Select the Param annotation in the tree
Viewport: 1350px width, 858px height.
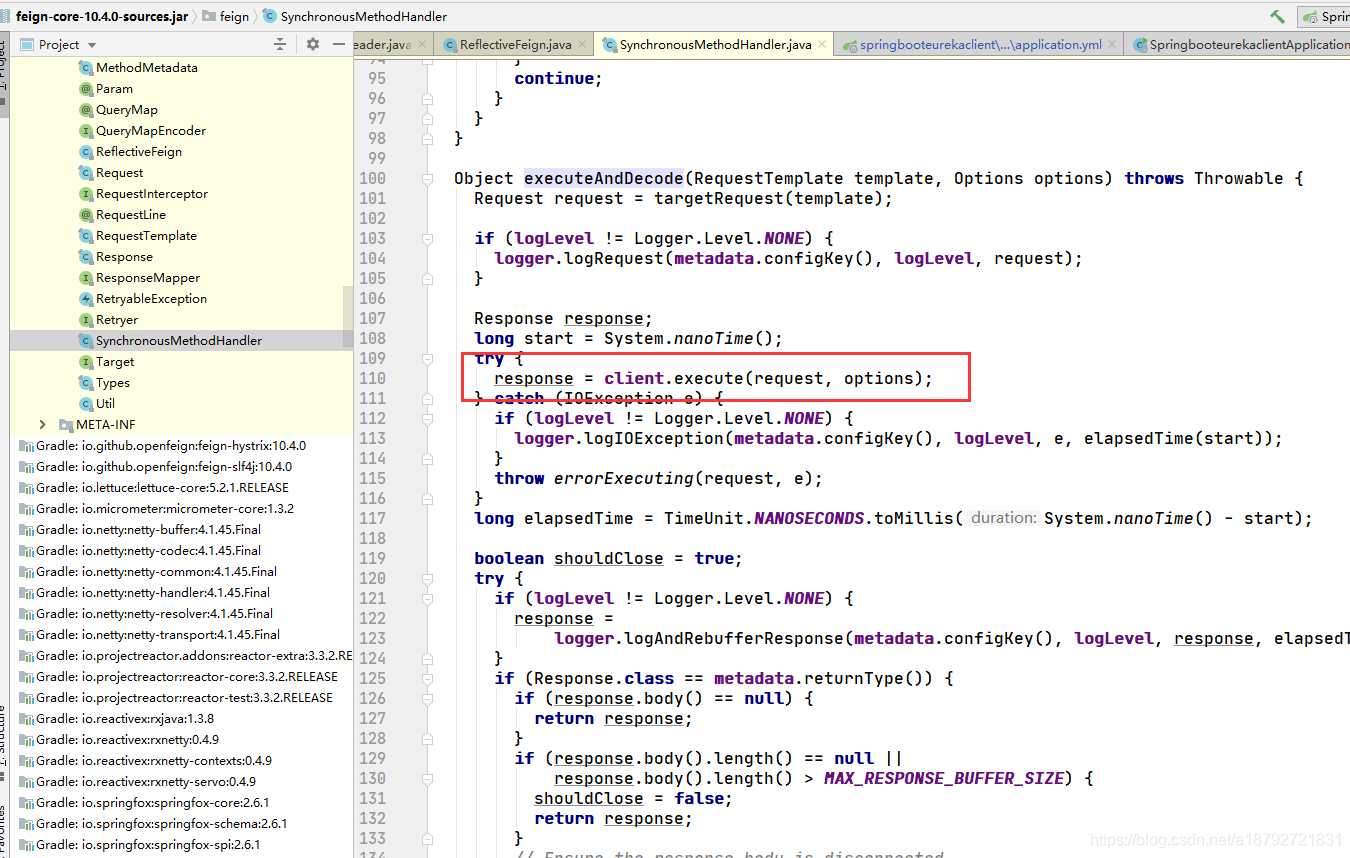(x=114, y=89)
